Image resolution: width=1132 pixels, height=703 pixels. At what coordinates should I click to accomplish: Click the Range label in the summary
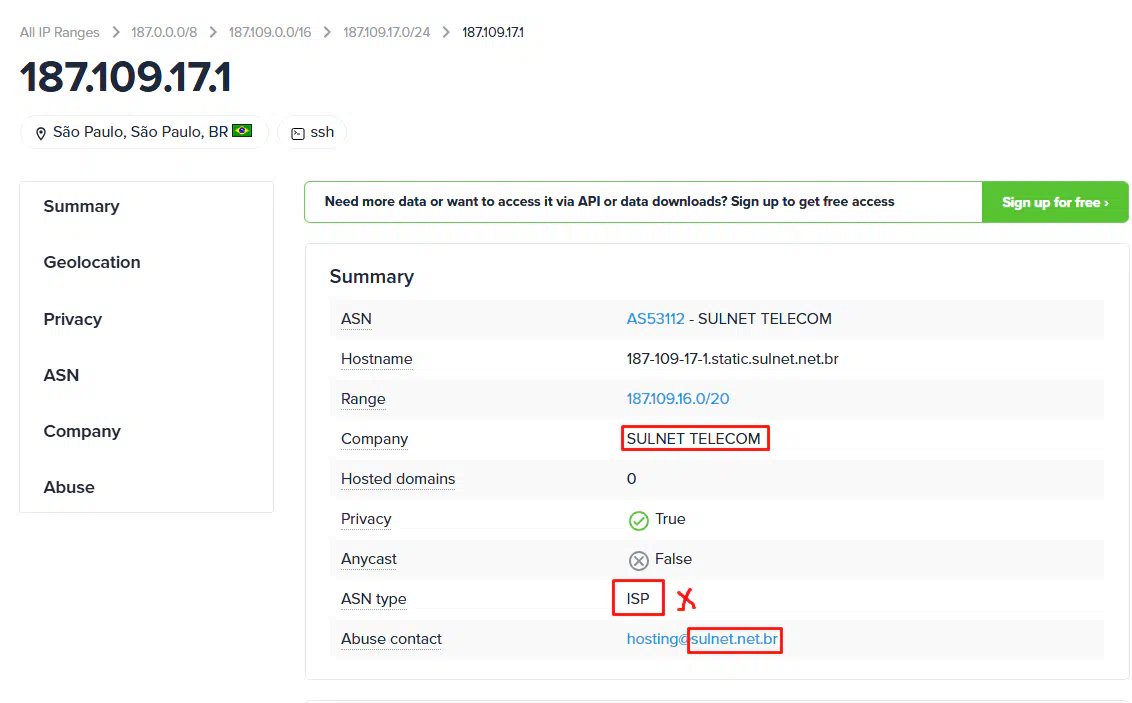(x=363, y=399)
